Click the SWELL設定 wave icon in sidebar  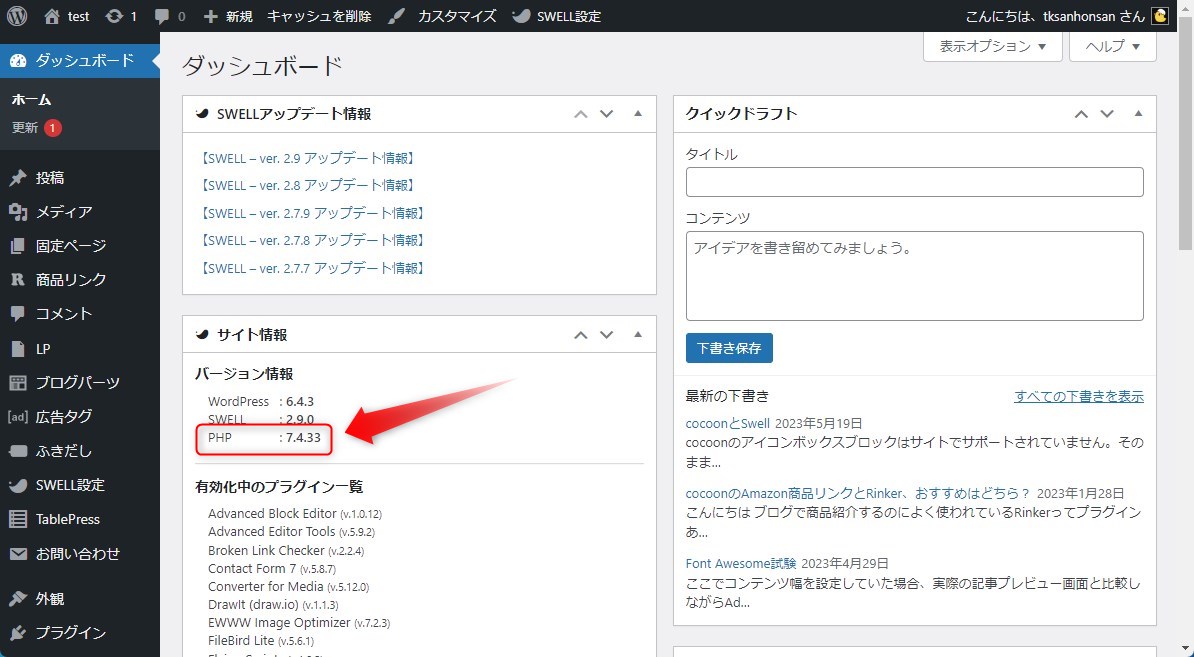pos(18,485)
